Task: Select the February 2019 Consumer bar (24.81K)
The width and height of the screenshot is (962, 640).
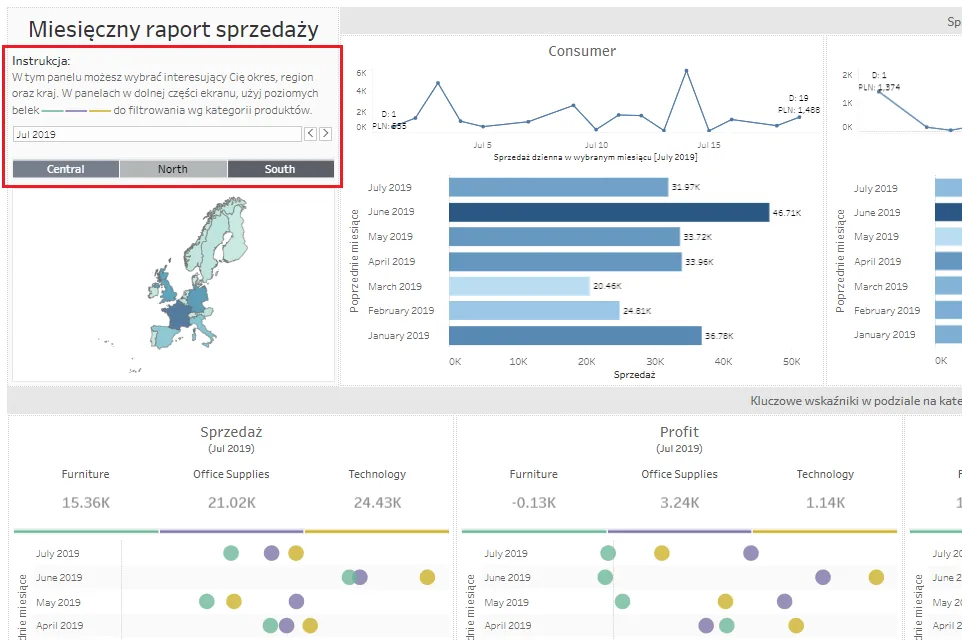Action: coord(534,310)
